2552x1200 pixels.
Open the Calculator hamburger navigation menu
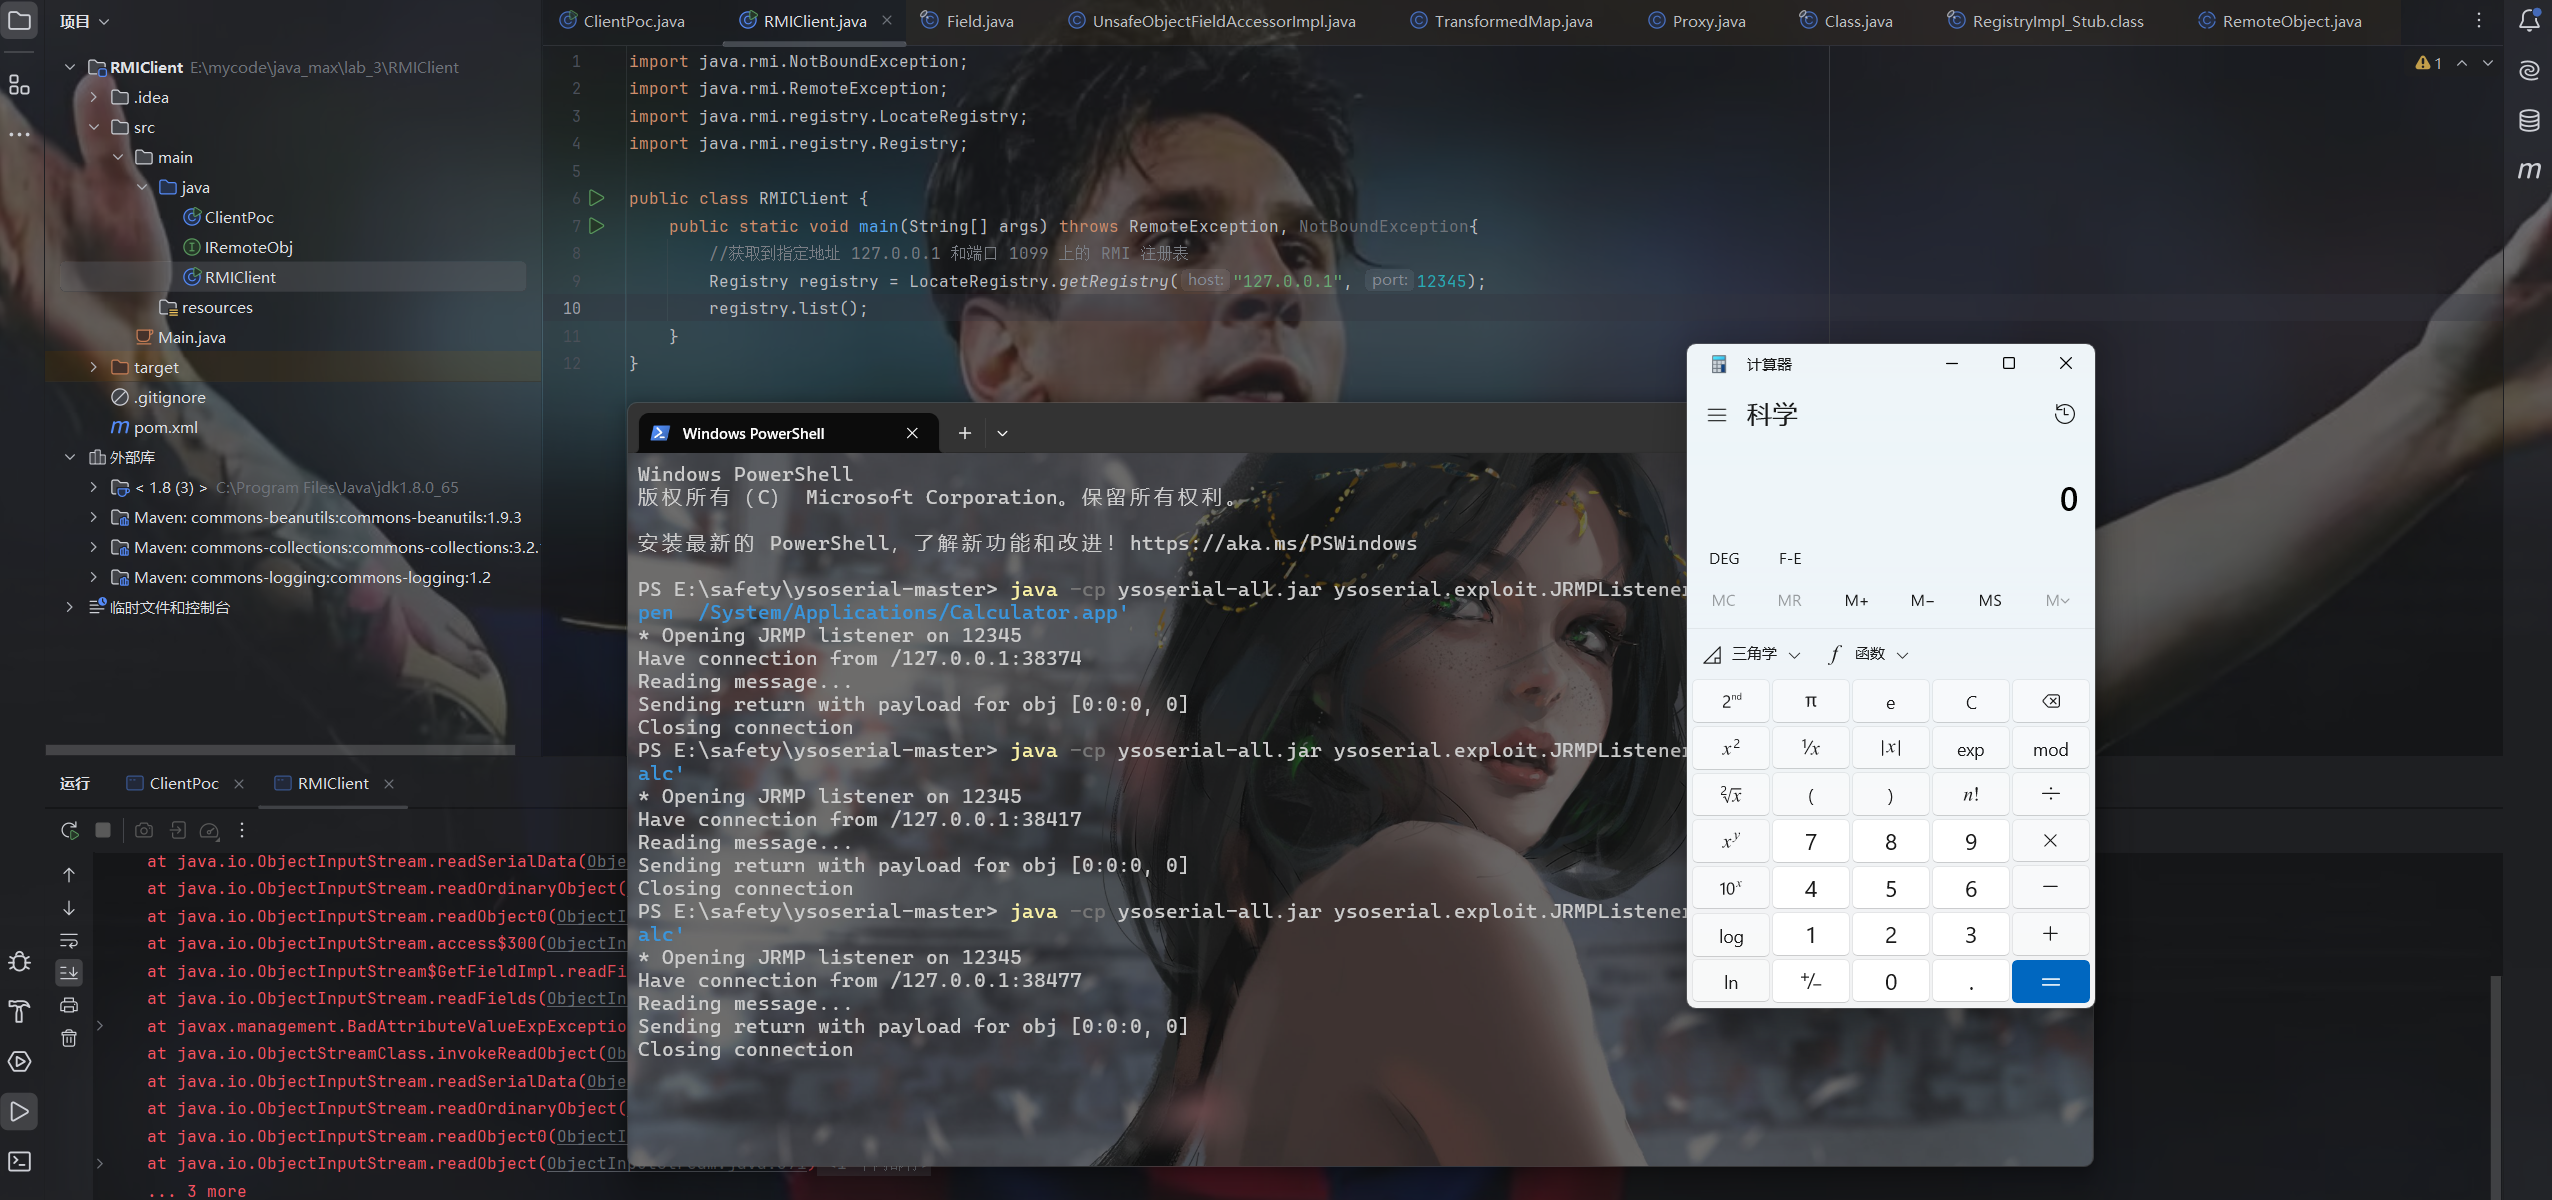pos(1717,414)
